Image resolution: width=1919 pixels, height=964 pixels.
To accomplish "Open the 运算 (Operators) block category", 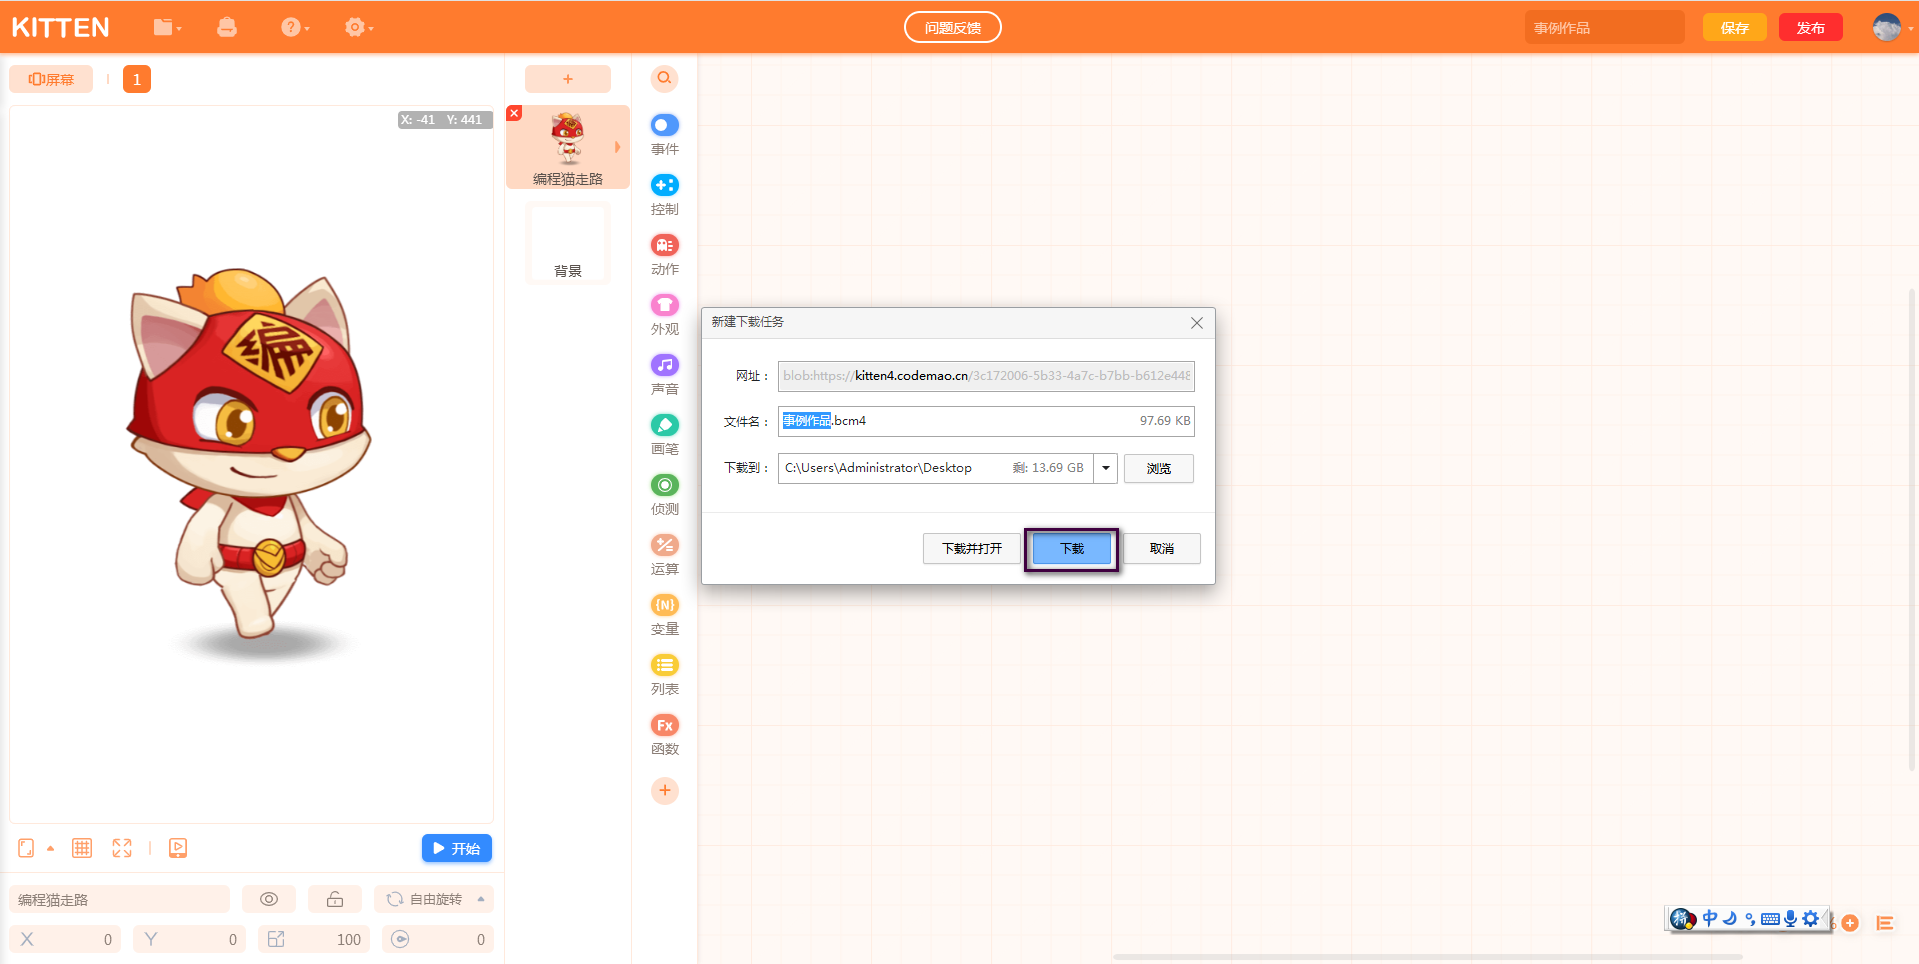I will click(665, 555).
